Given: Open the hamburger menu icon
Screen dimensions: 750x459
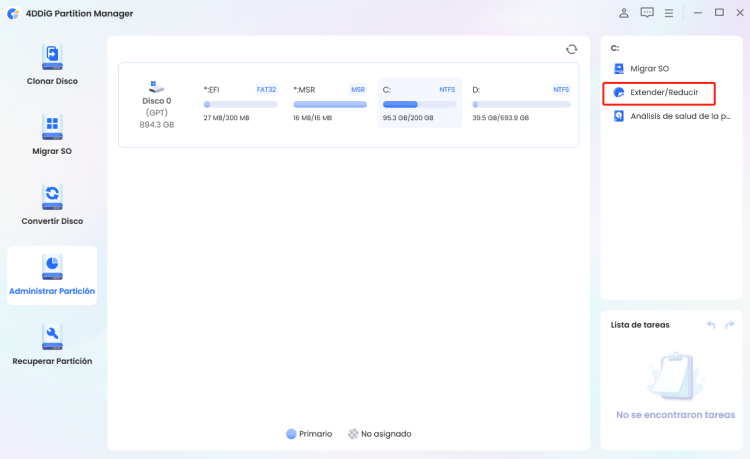Looking at the screenshot, I should coord(669,13).
